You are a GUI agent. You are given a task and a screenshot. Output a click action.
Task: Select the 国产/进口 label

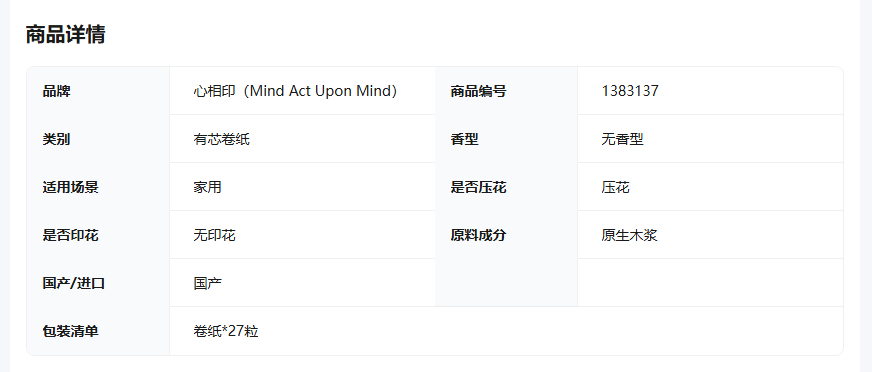pos(74,284)
